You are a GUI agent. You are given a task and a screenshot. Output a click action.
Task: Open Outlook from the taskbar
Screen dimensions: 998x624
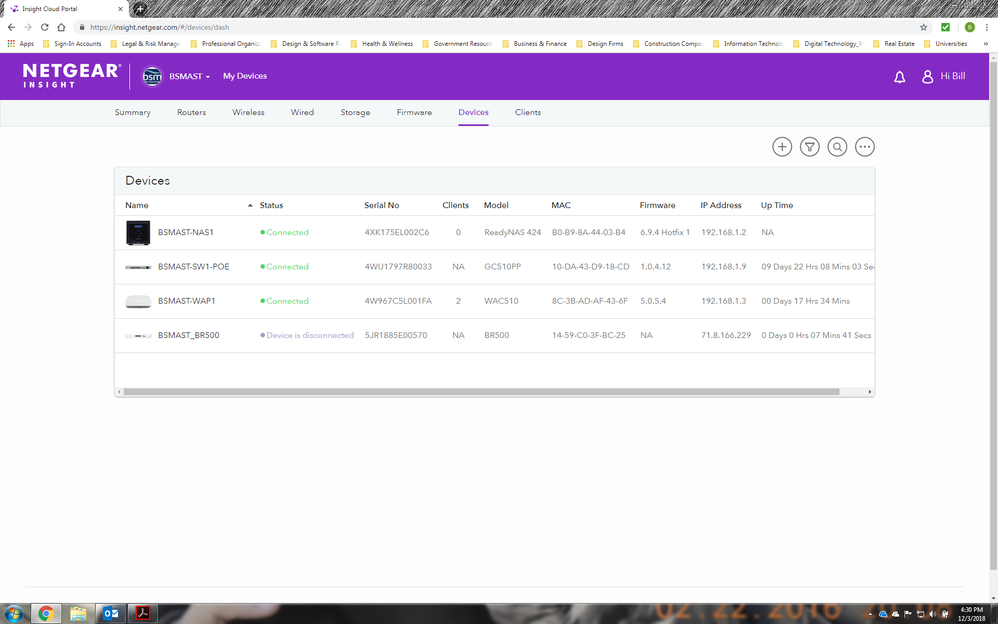(x=110, y=613)
